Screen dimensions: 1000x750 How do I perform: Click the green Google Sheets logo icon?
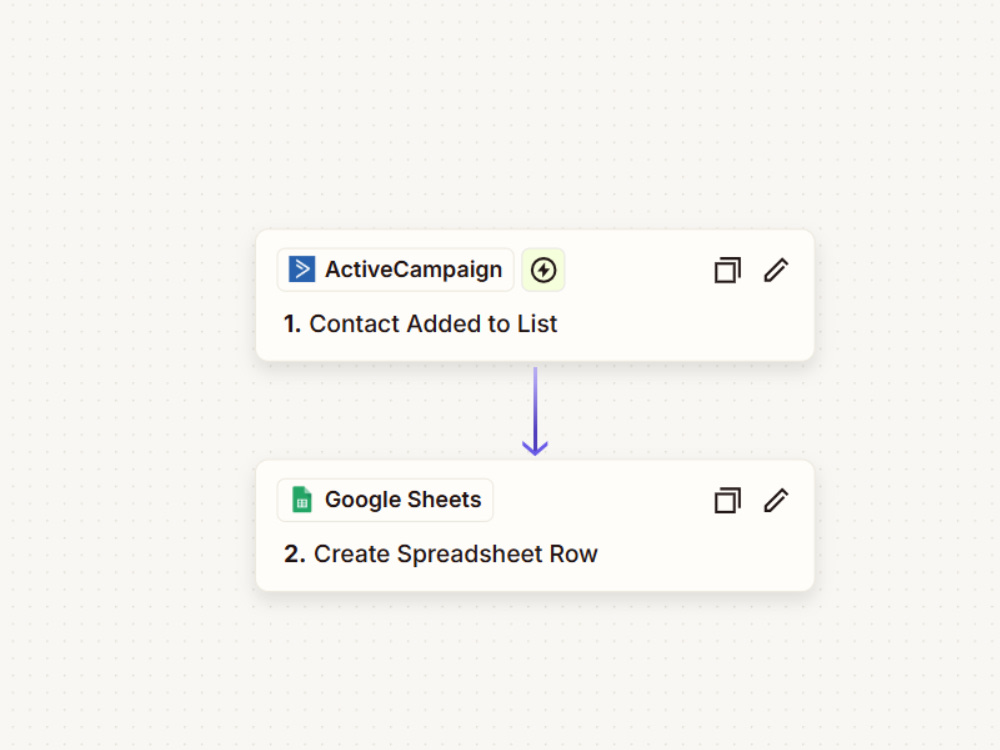click(302, 499)
